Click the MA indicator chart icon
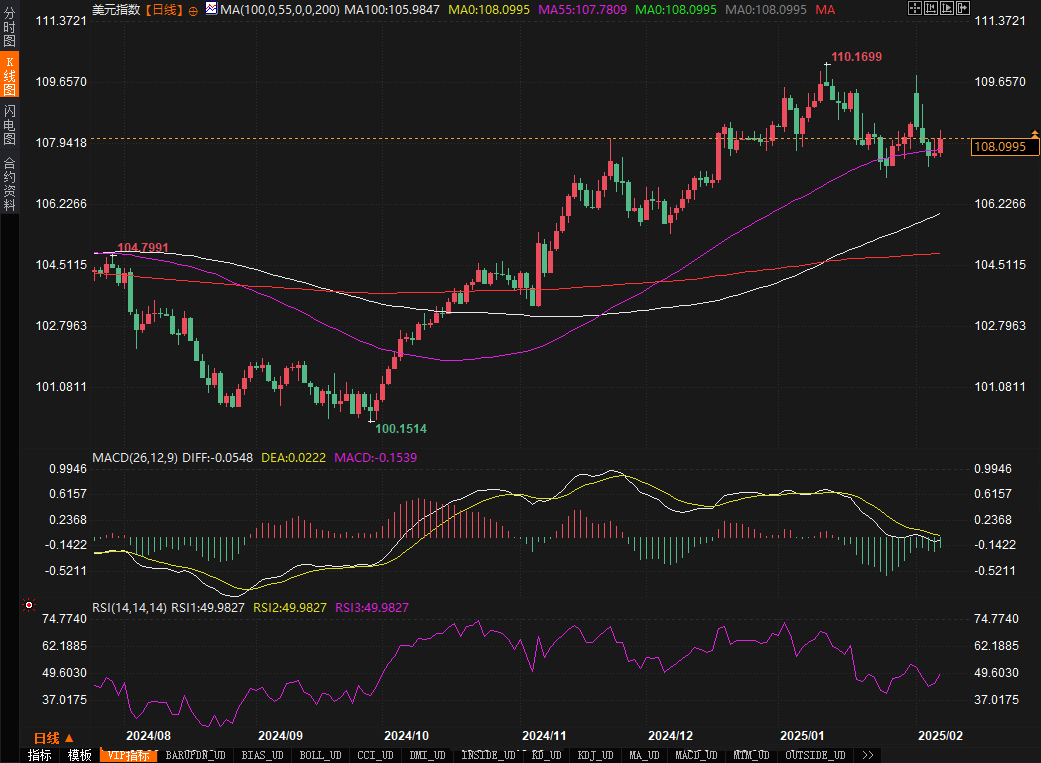 [210, 8]
